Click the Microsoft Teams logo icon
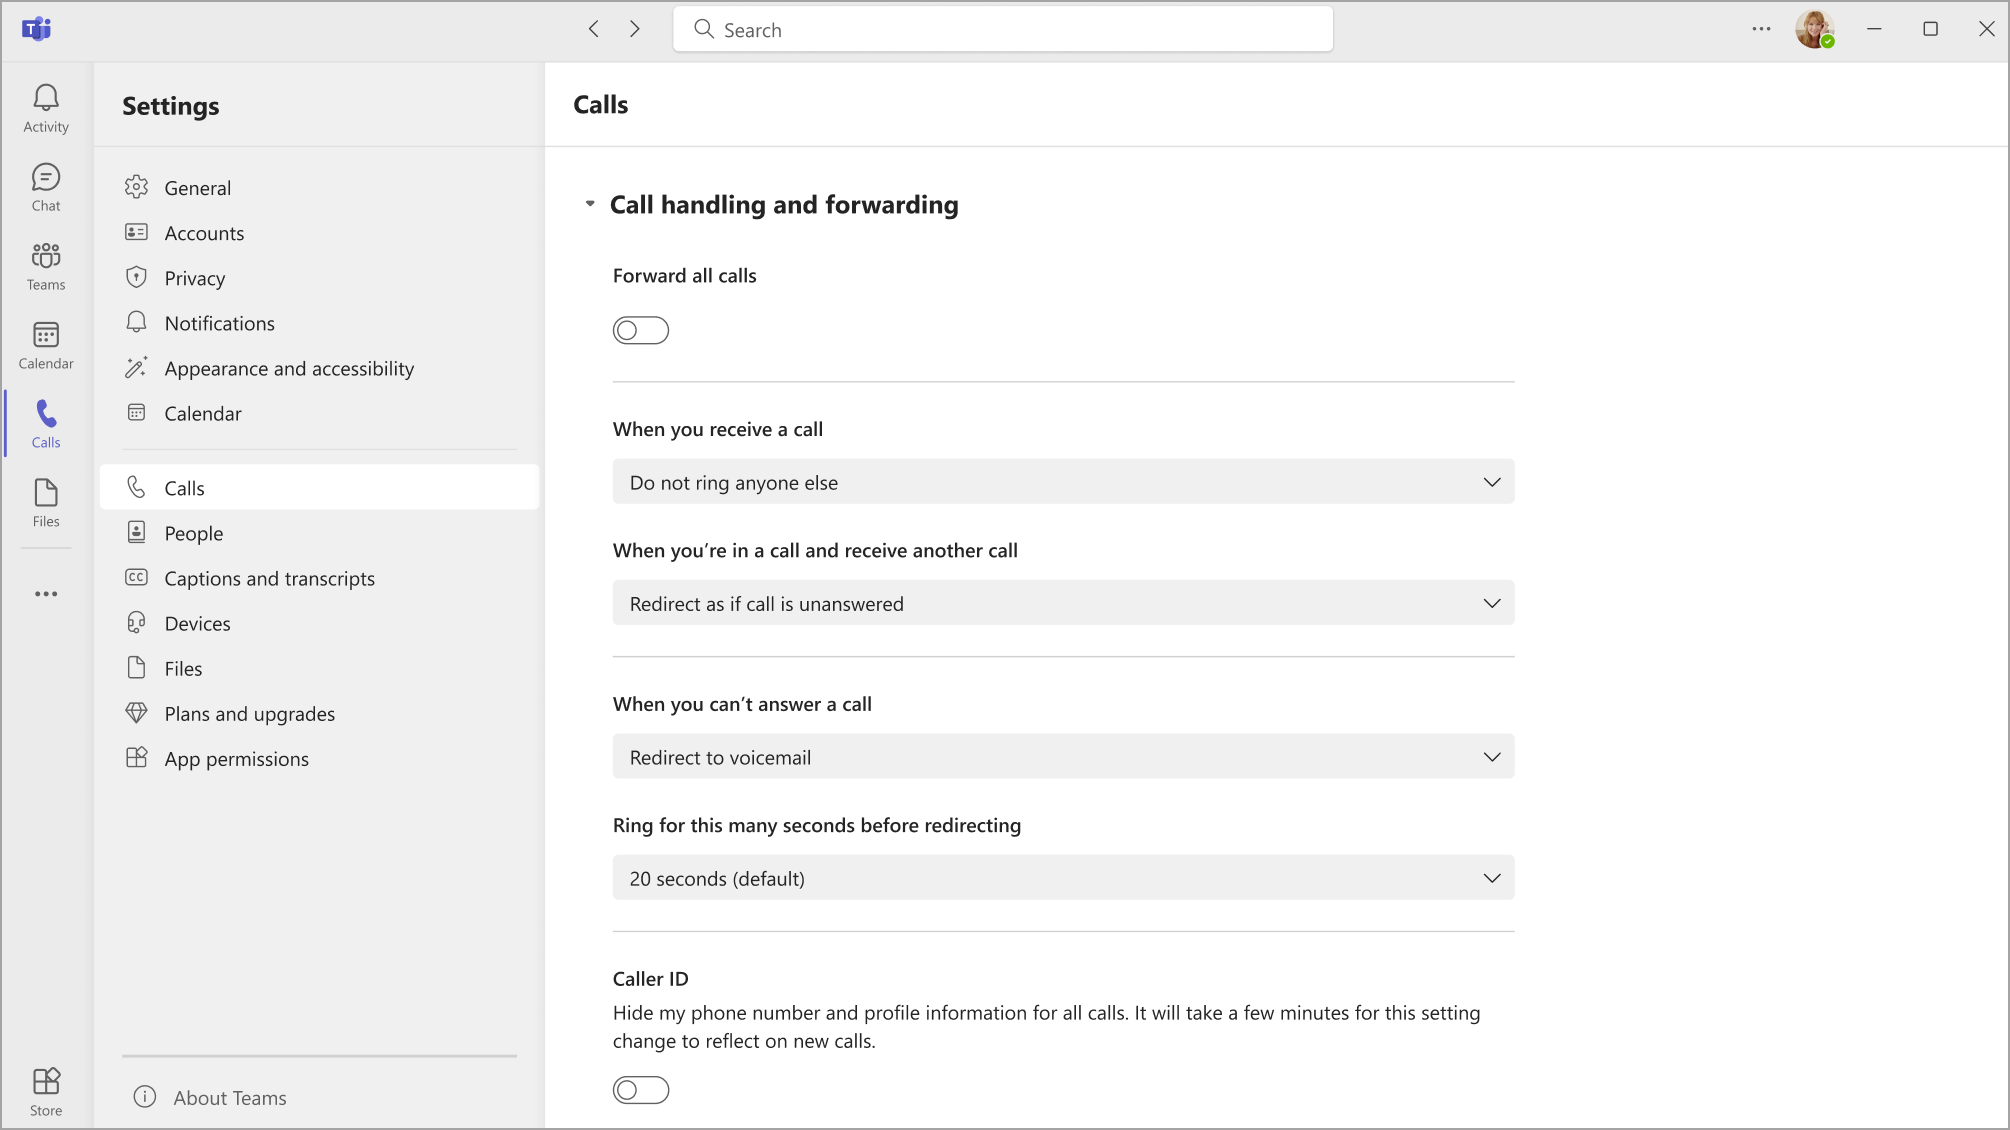2010x1130 pixels. coord(36,29)
